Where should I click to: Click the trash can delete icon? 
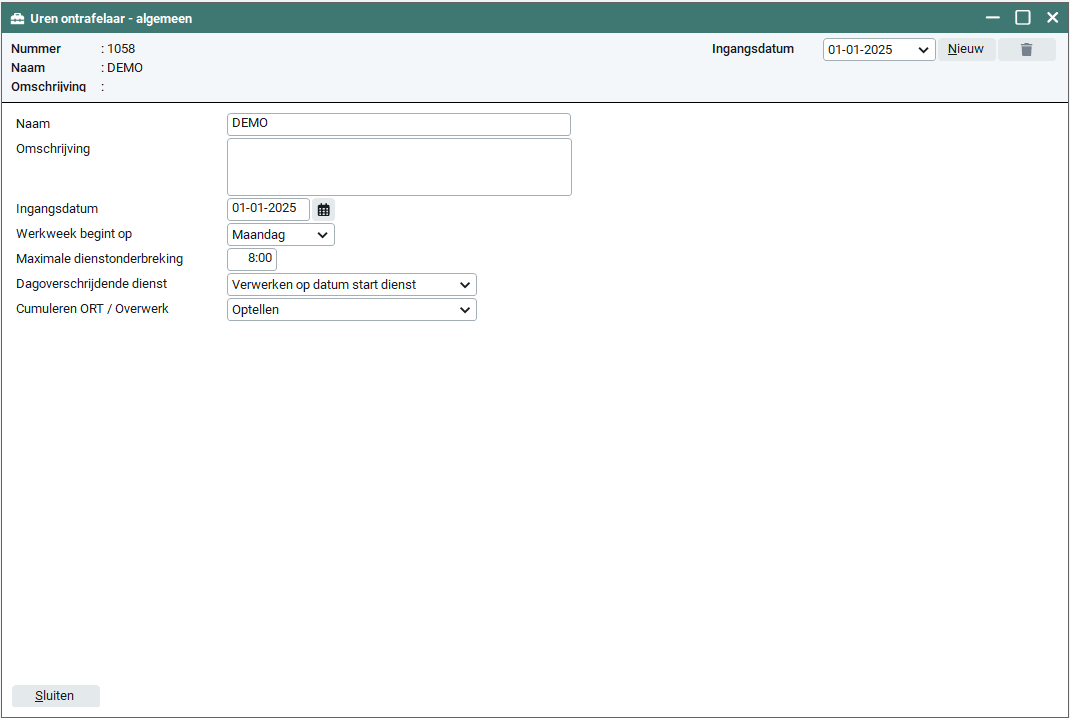pyautogui.click(x=1026, y=50)
